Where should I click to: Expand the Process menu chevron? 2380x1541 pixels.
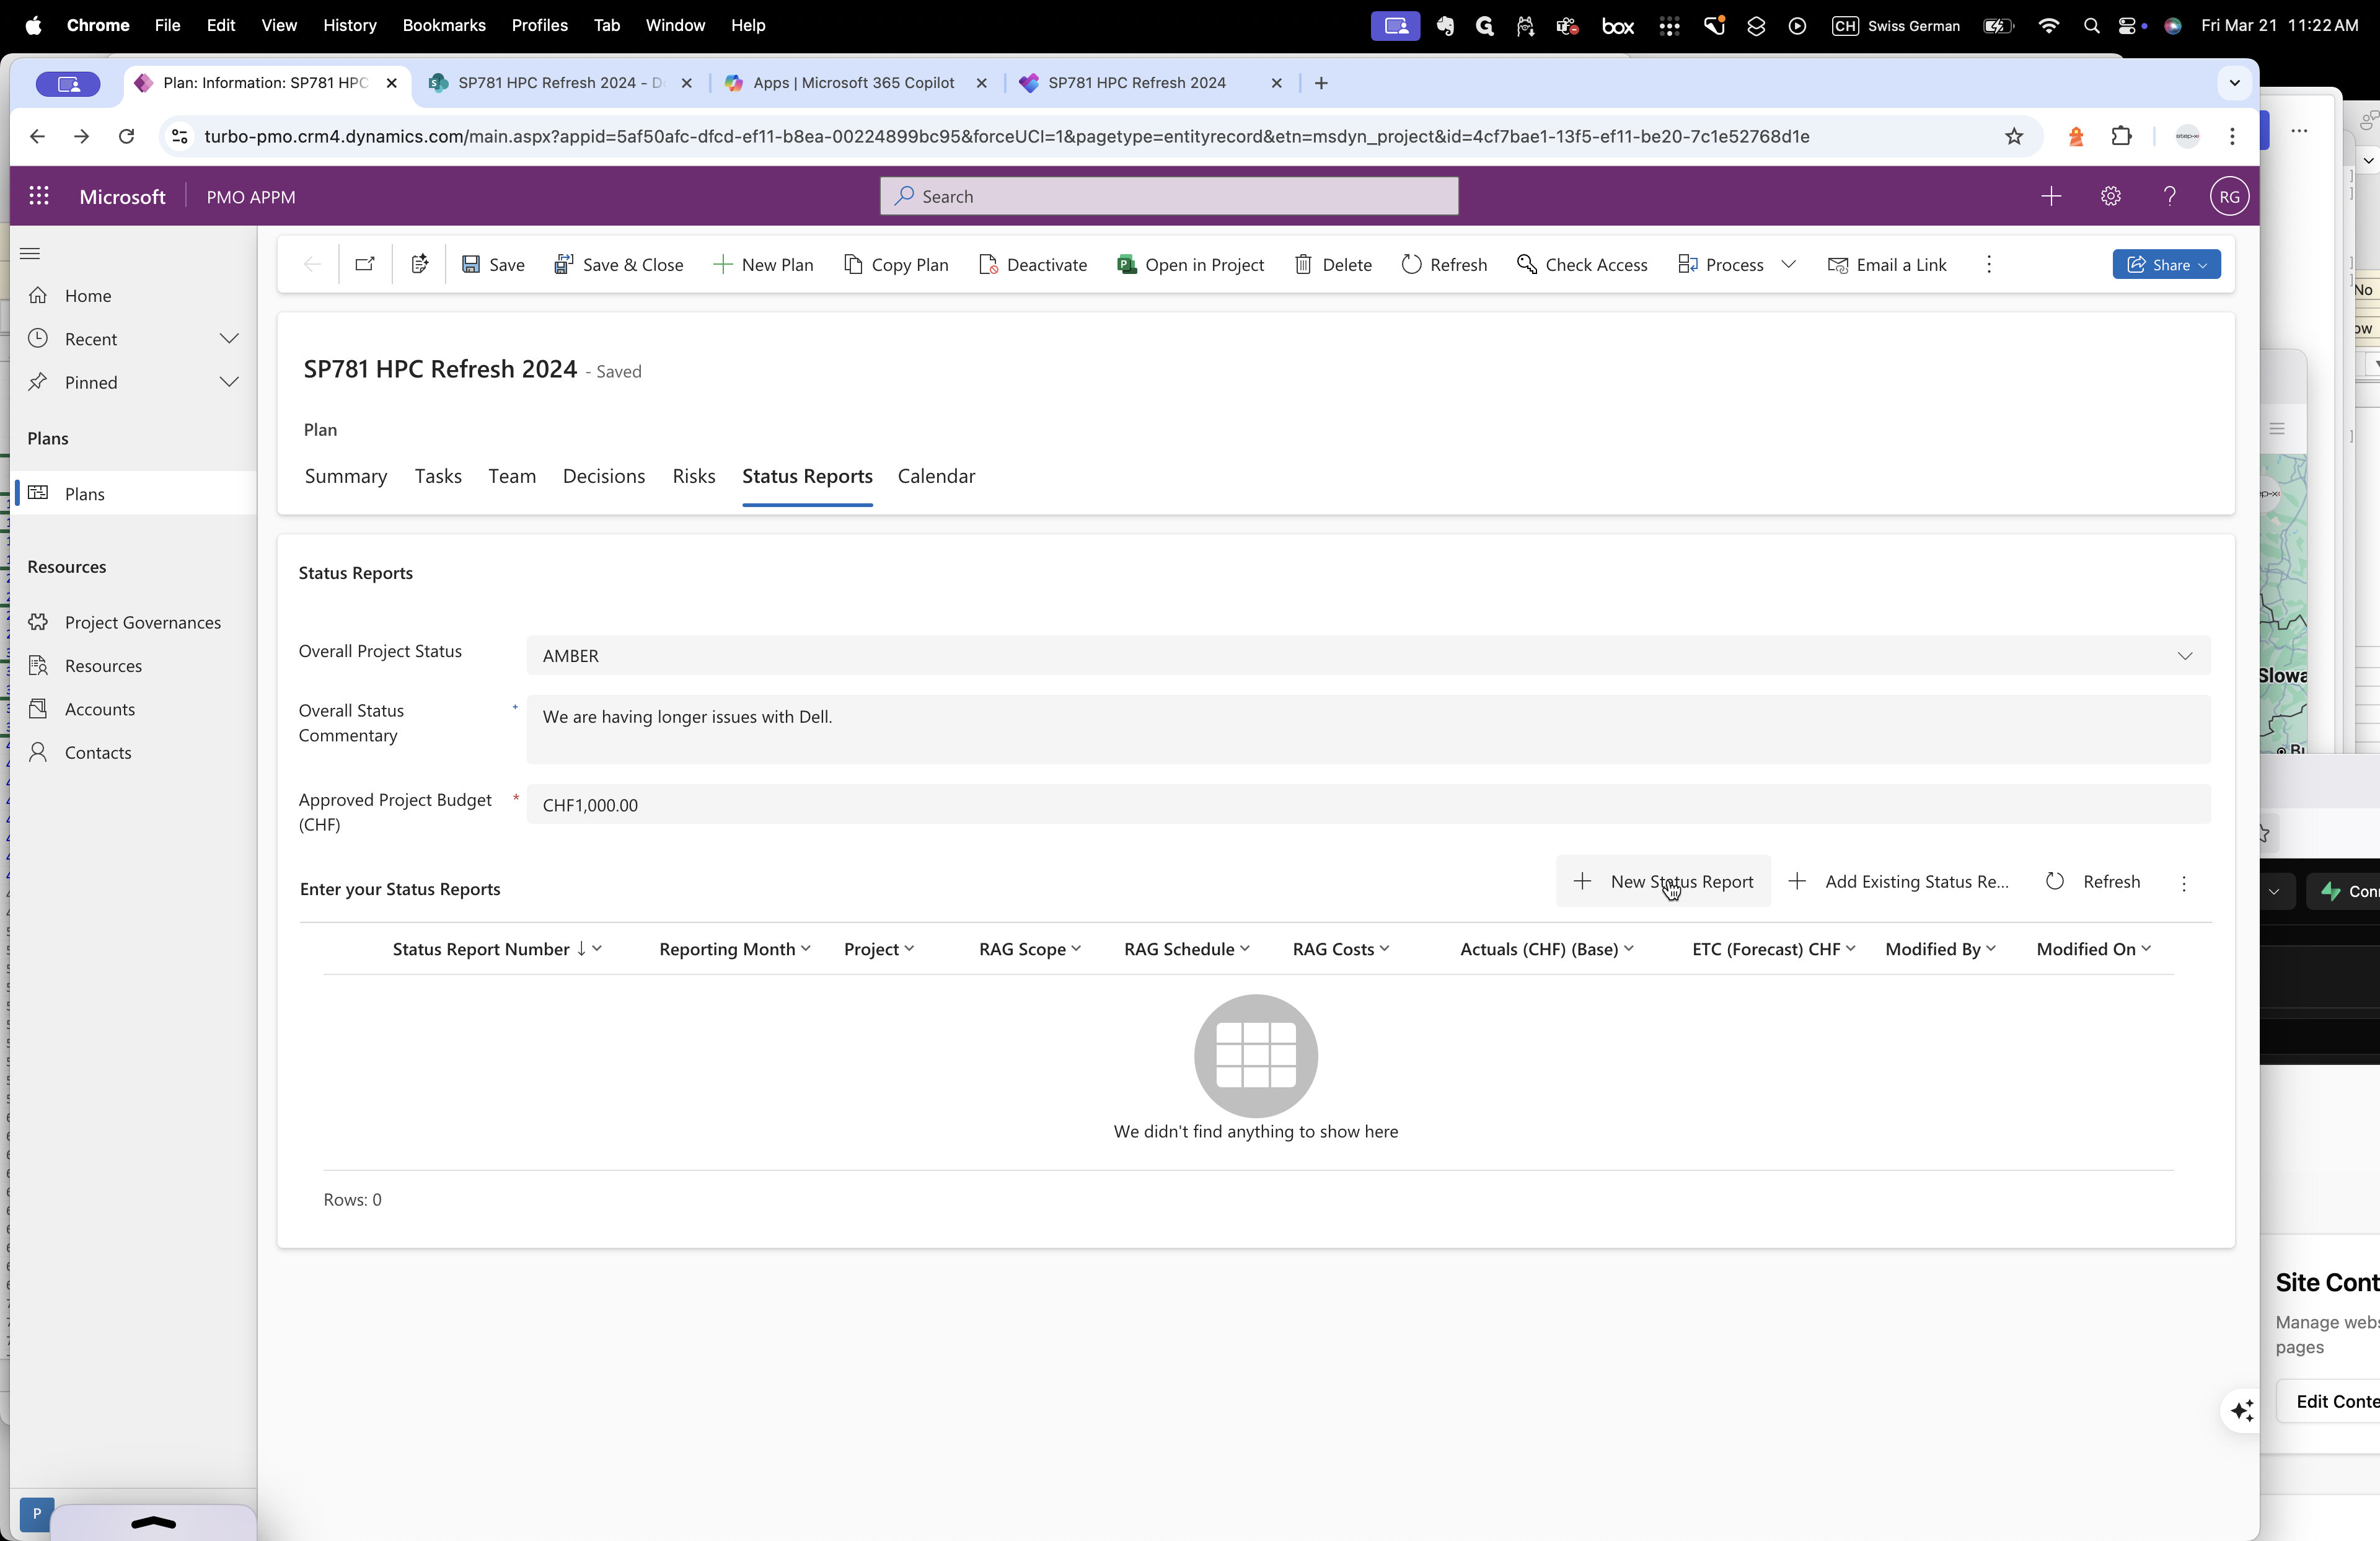point(1789,265)
